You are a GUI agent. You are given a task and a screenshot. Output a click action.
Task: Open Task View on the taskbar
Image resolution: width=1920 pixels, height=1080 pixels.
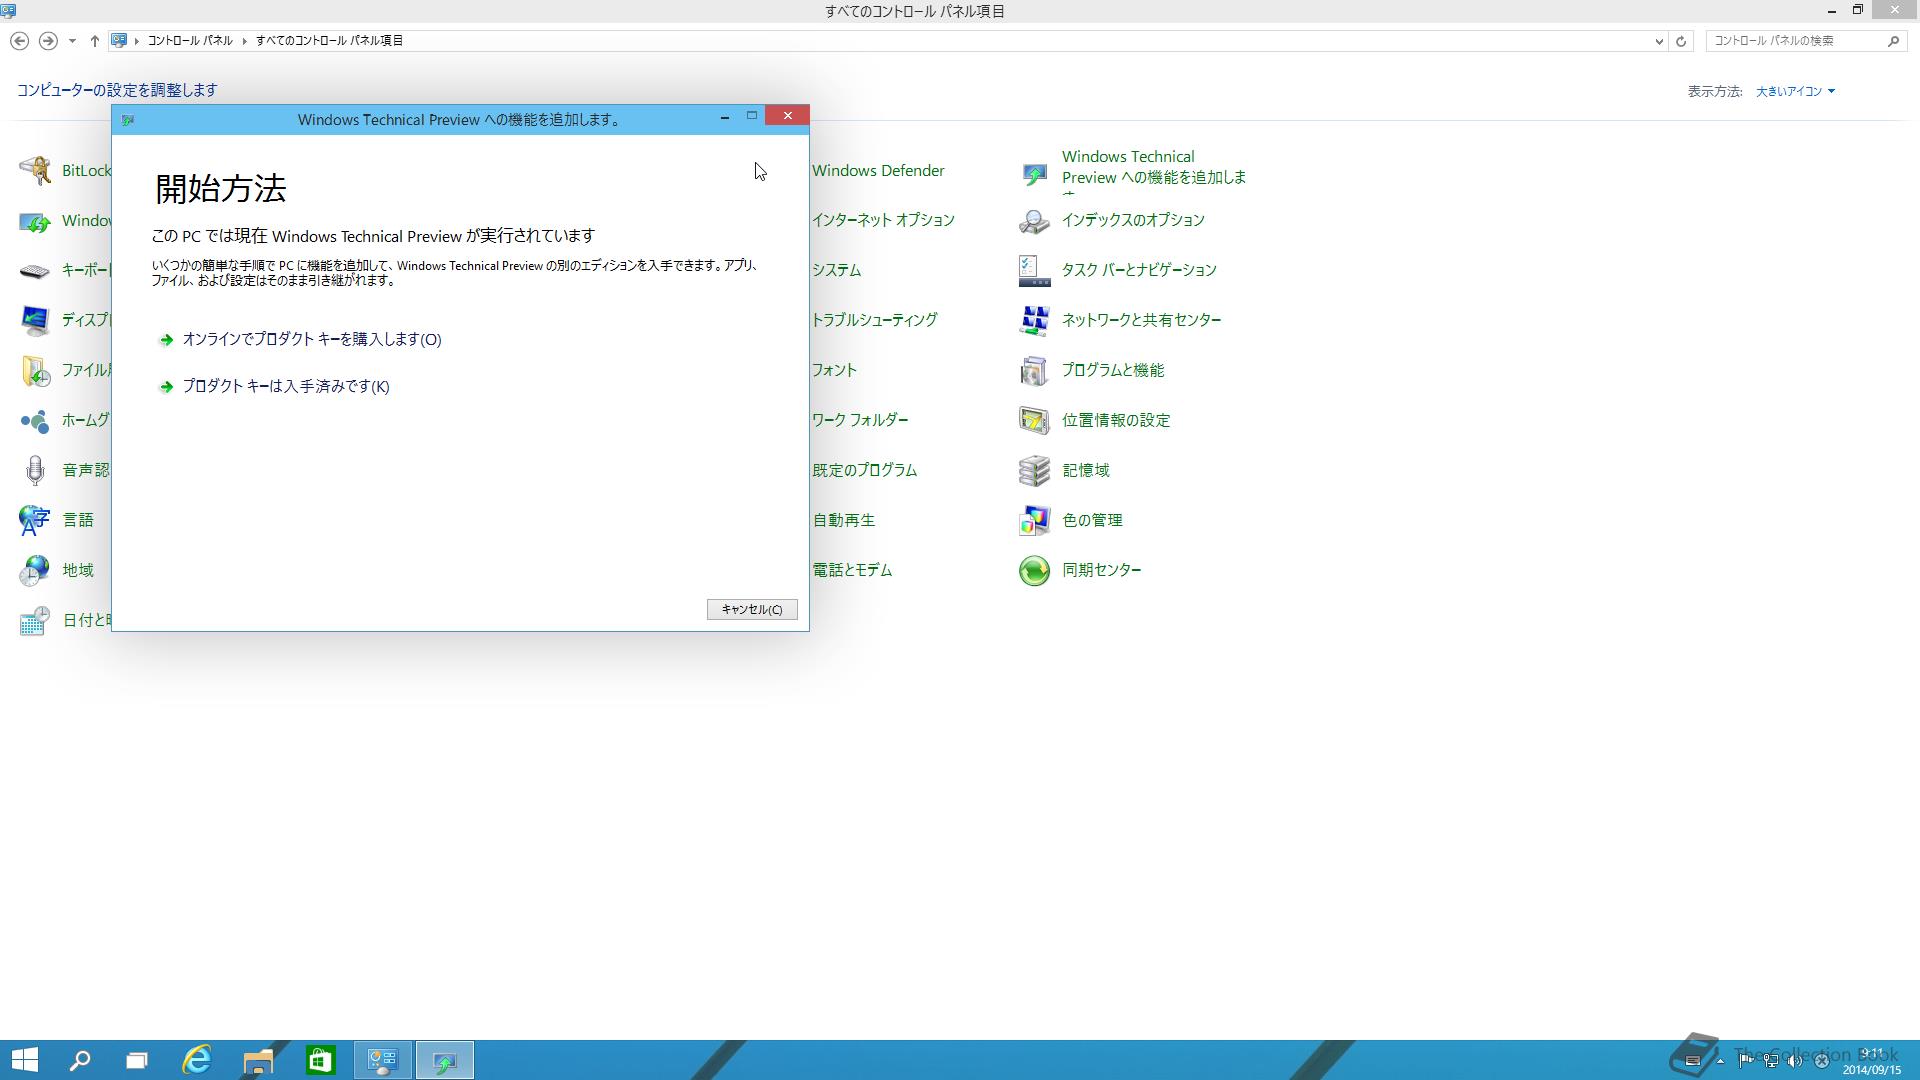point(137,1060)
